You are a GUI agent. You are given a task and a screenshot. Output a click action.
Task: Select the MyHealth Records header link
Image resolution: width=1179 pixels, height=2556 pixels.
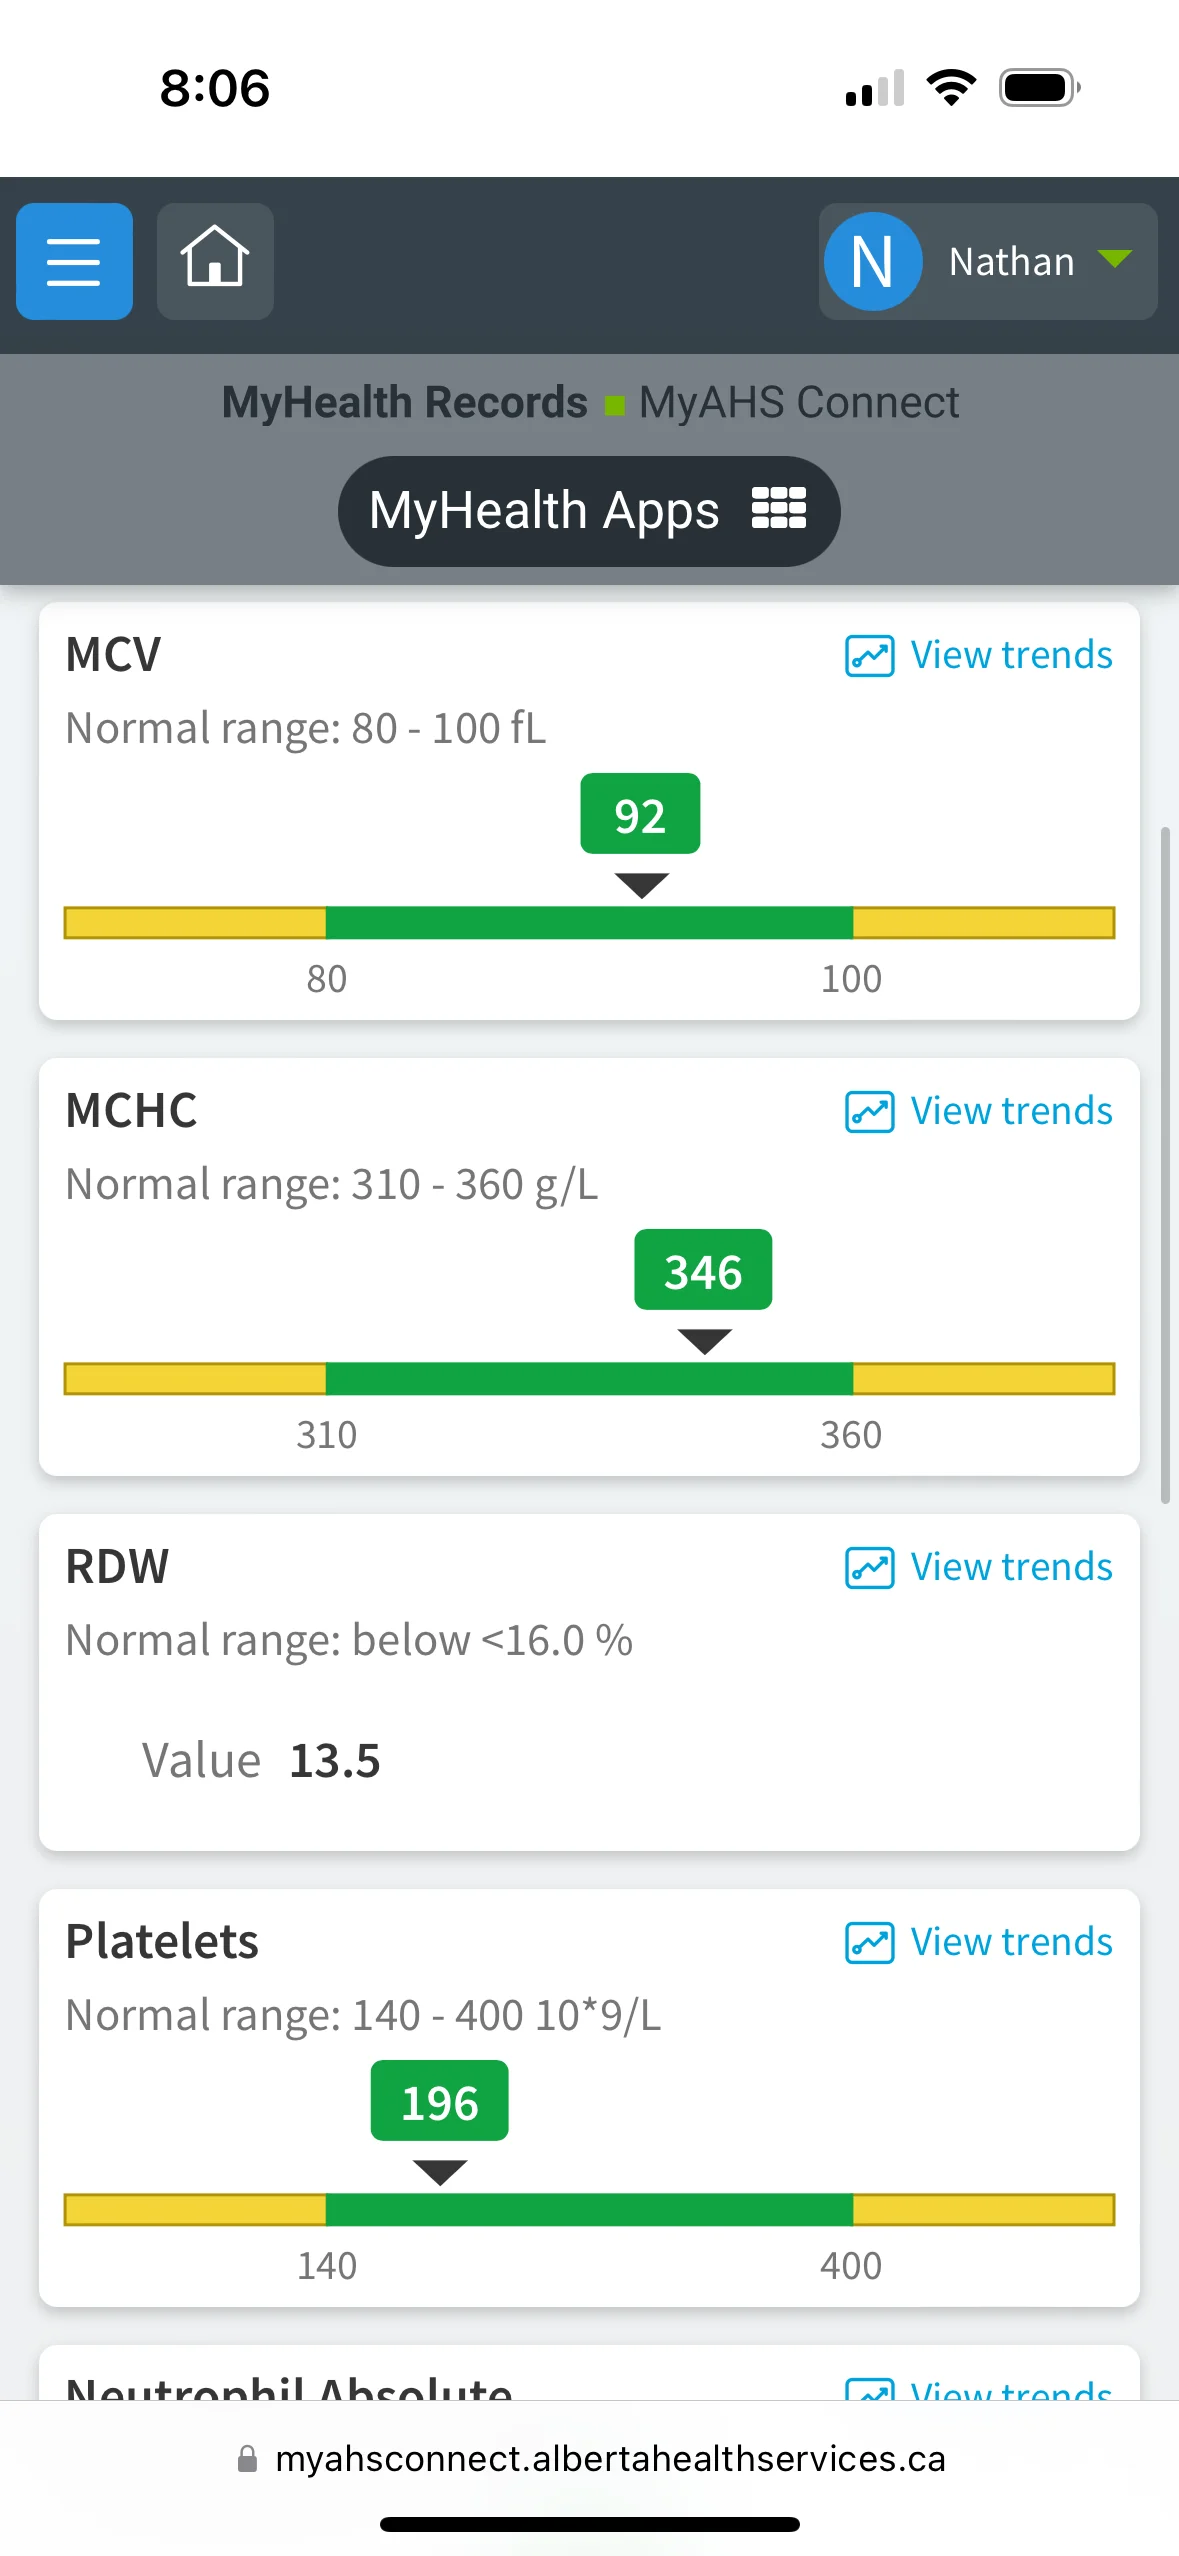pyautogui.click(x=405, y=402)
